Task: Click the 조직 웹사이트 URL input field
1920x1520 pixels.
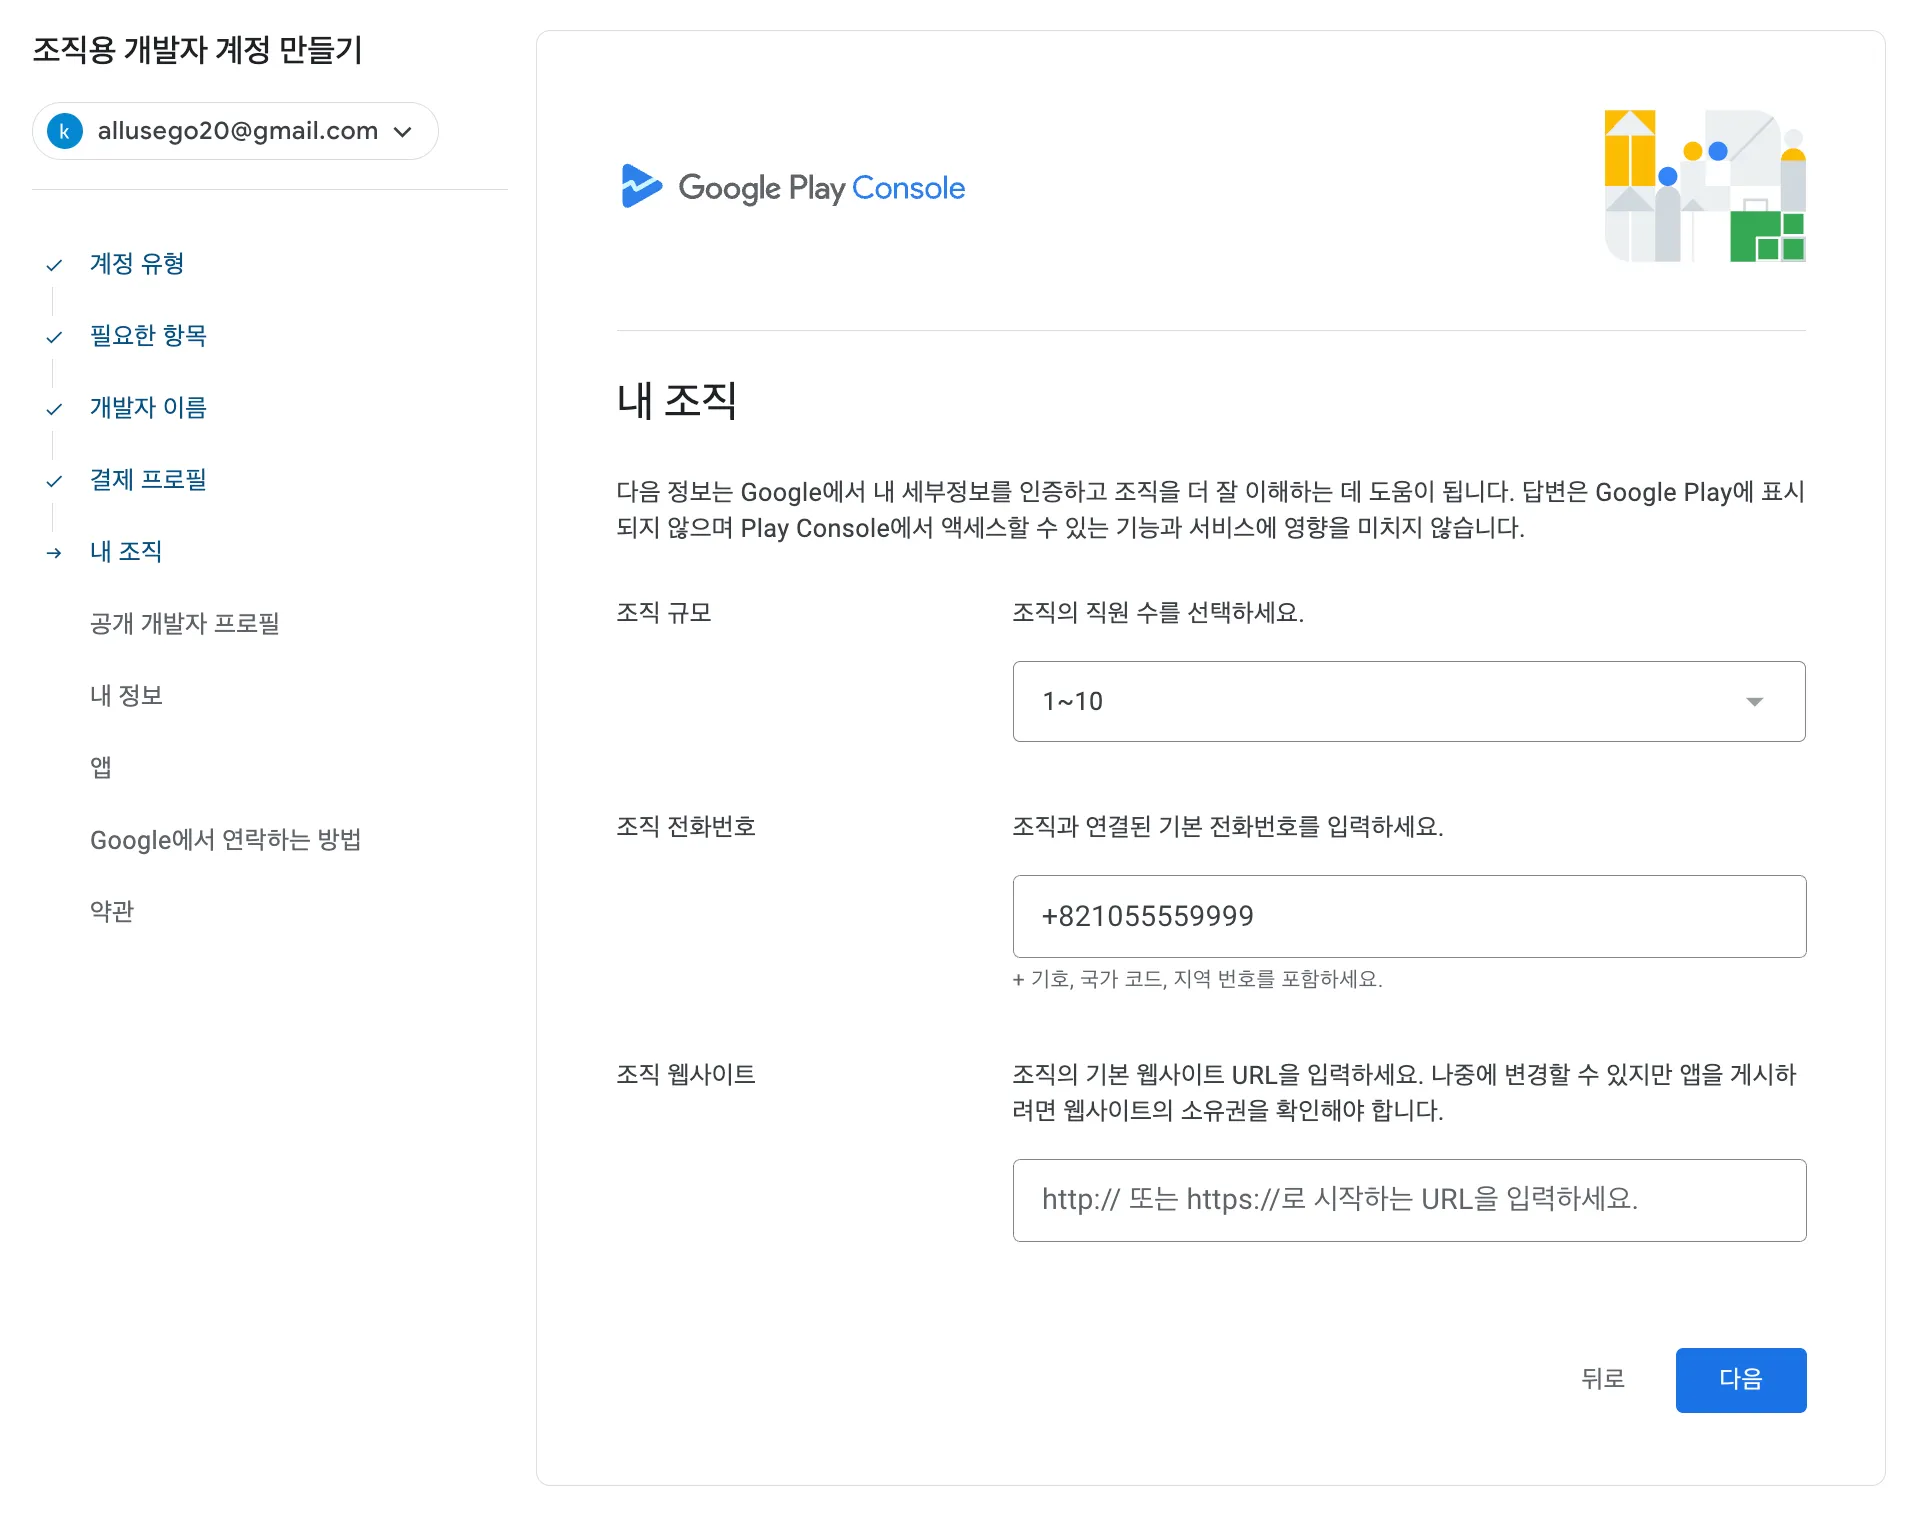Action: pos(1408,1200)
